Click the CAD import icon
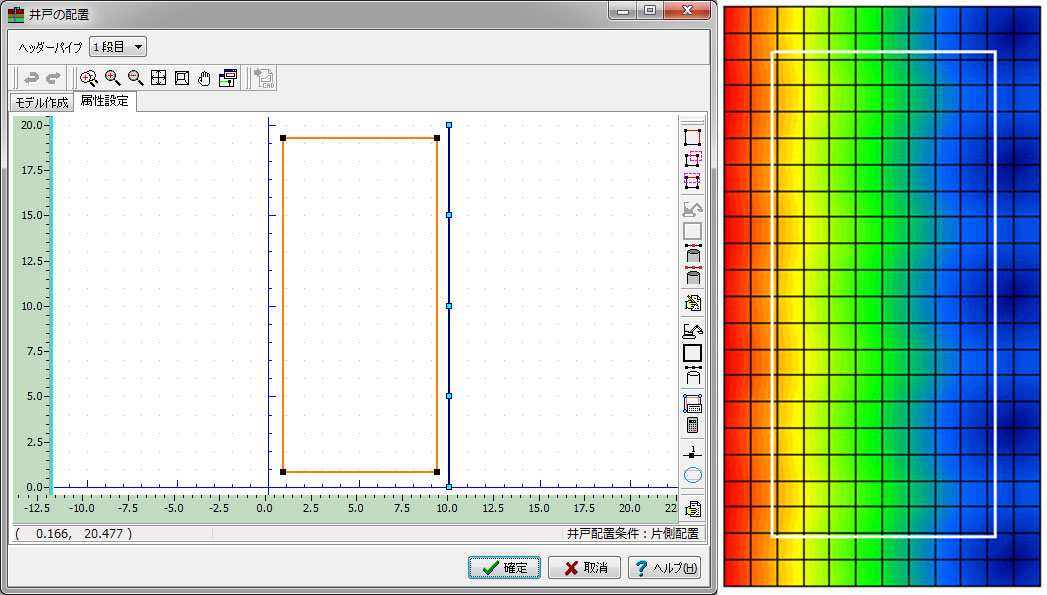This screenshot has width=1047, height=595. pos(264,79)
